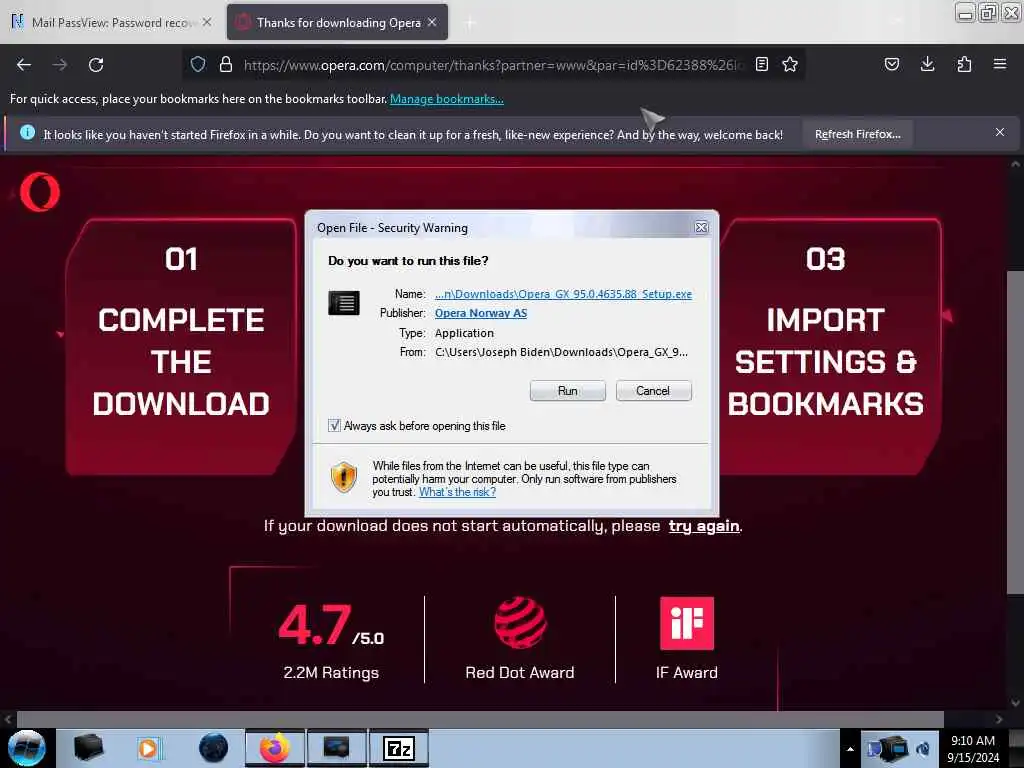
Task: Open the Windows Start button
Action: click(27, 748)
